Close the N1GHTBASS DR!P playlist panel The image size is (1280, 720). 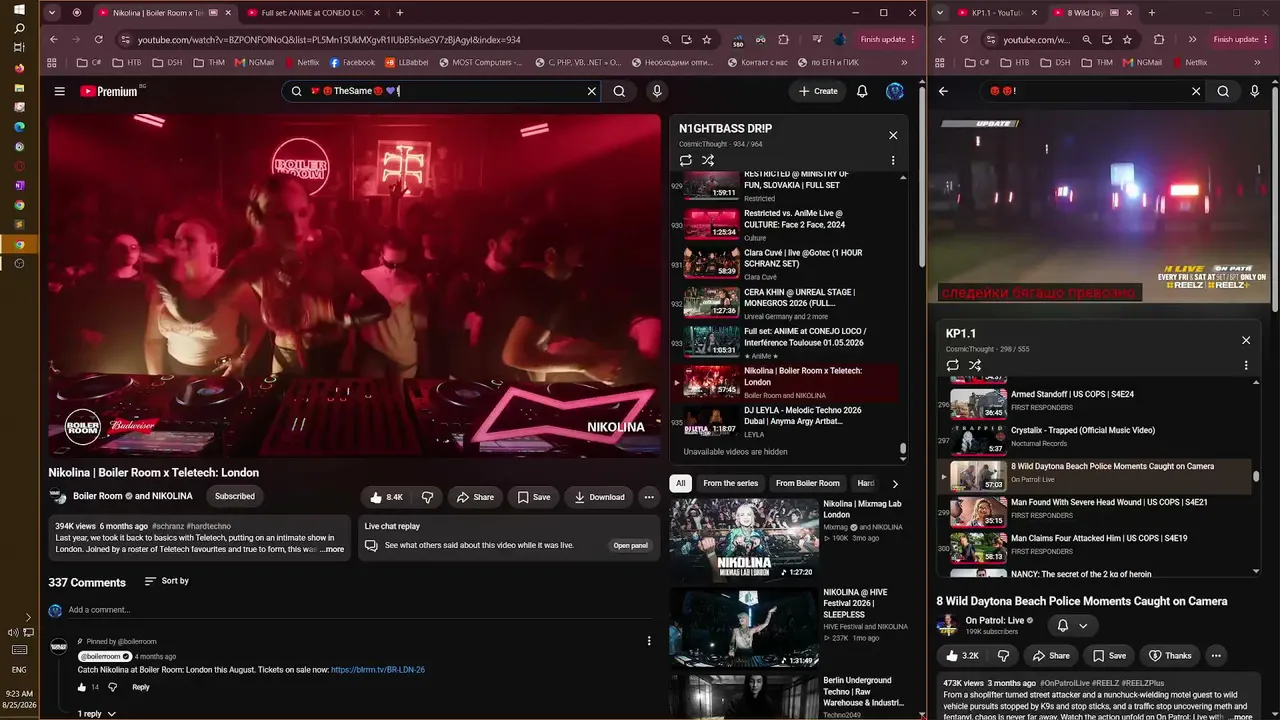[x=893, y=135]
